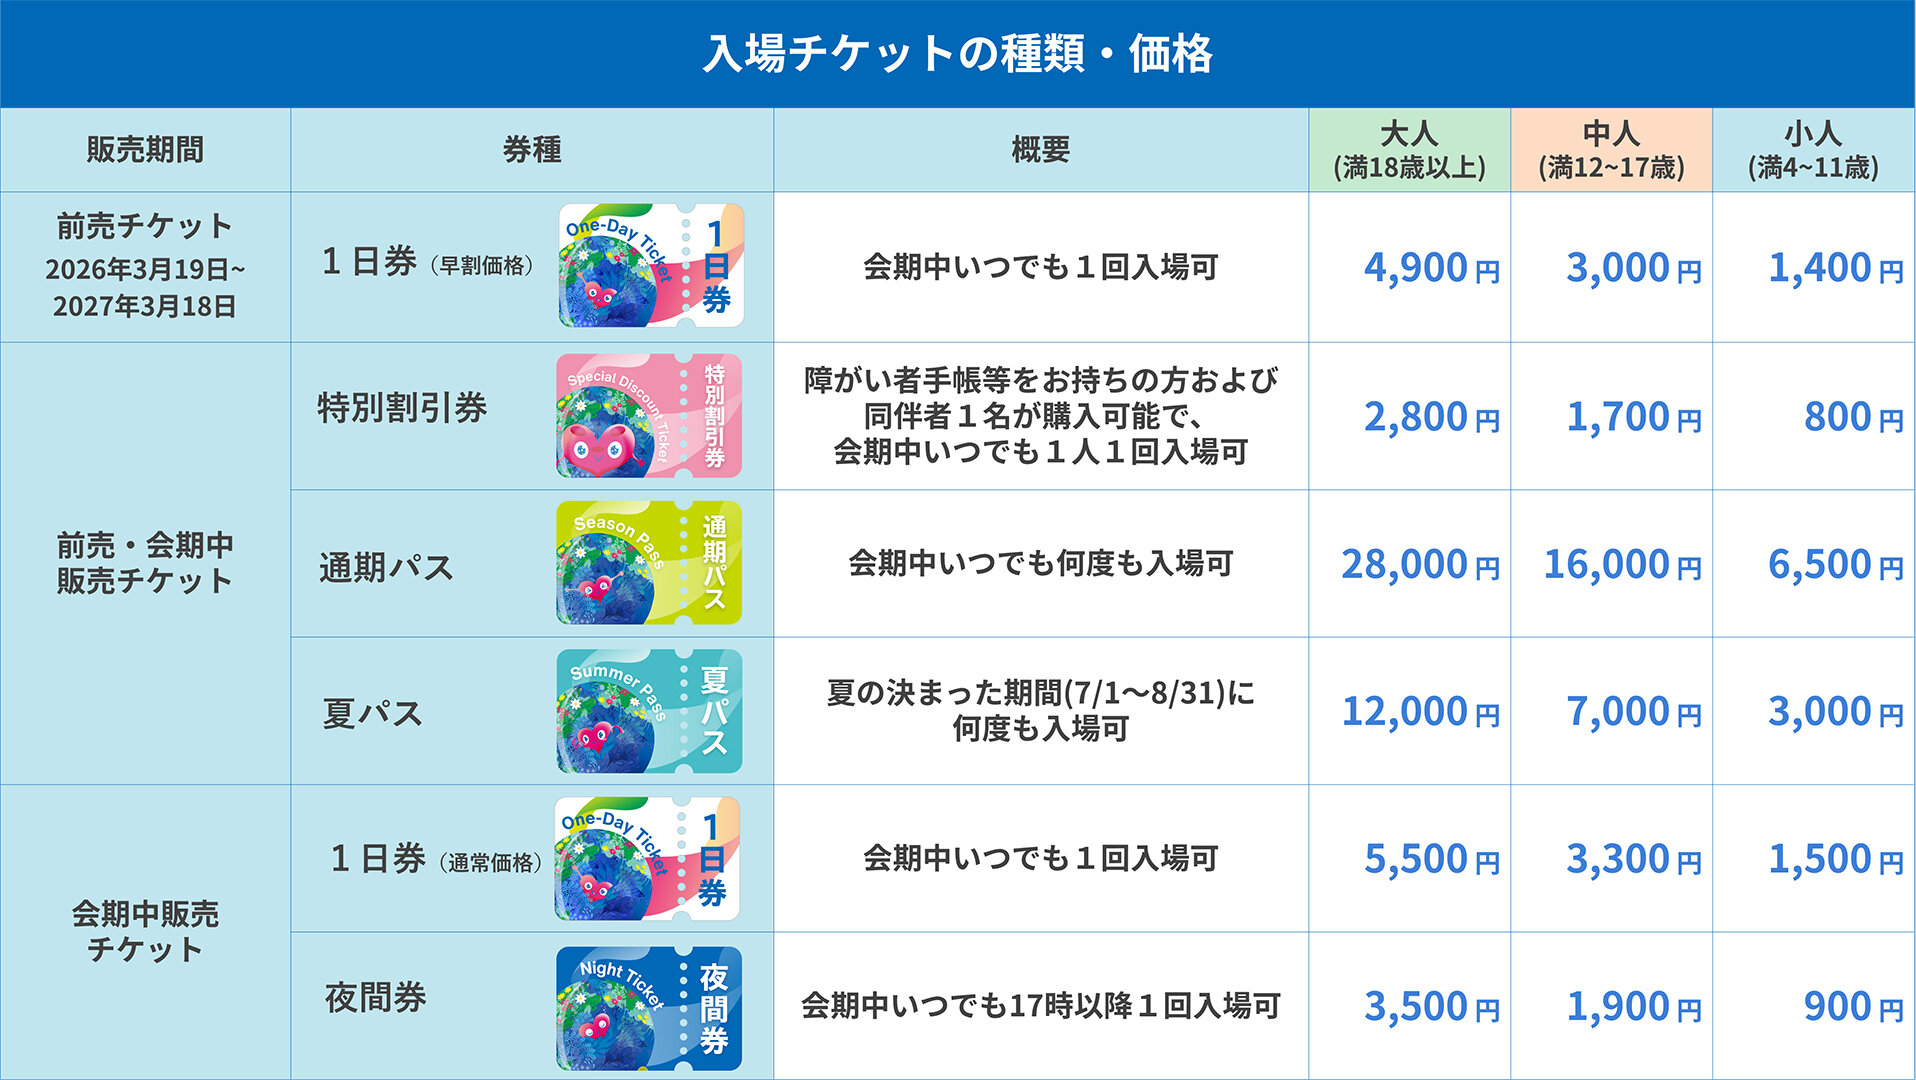Screen dimensions: 1916x1080
Task: Click the 夜間券 ticket name label
Action: tap(375, 998)
